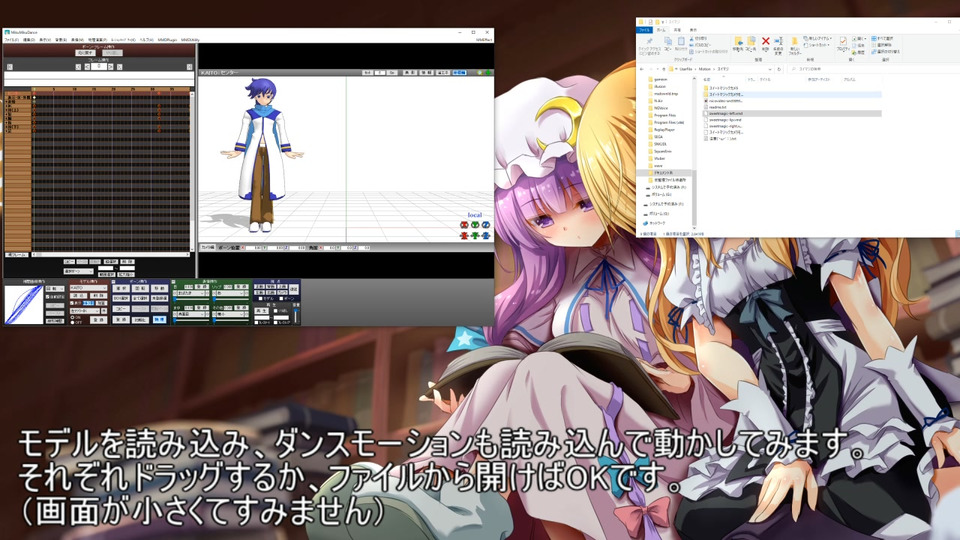Open the Explorer address bar history dropdown
This screenshot has height=540, width=960.
click(x=770, y=69)
